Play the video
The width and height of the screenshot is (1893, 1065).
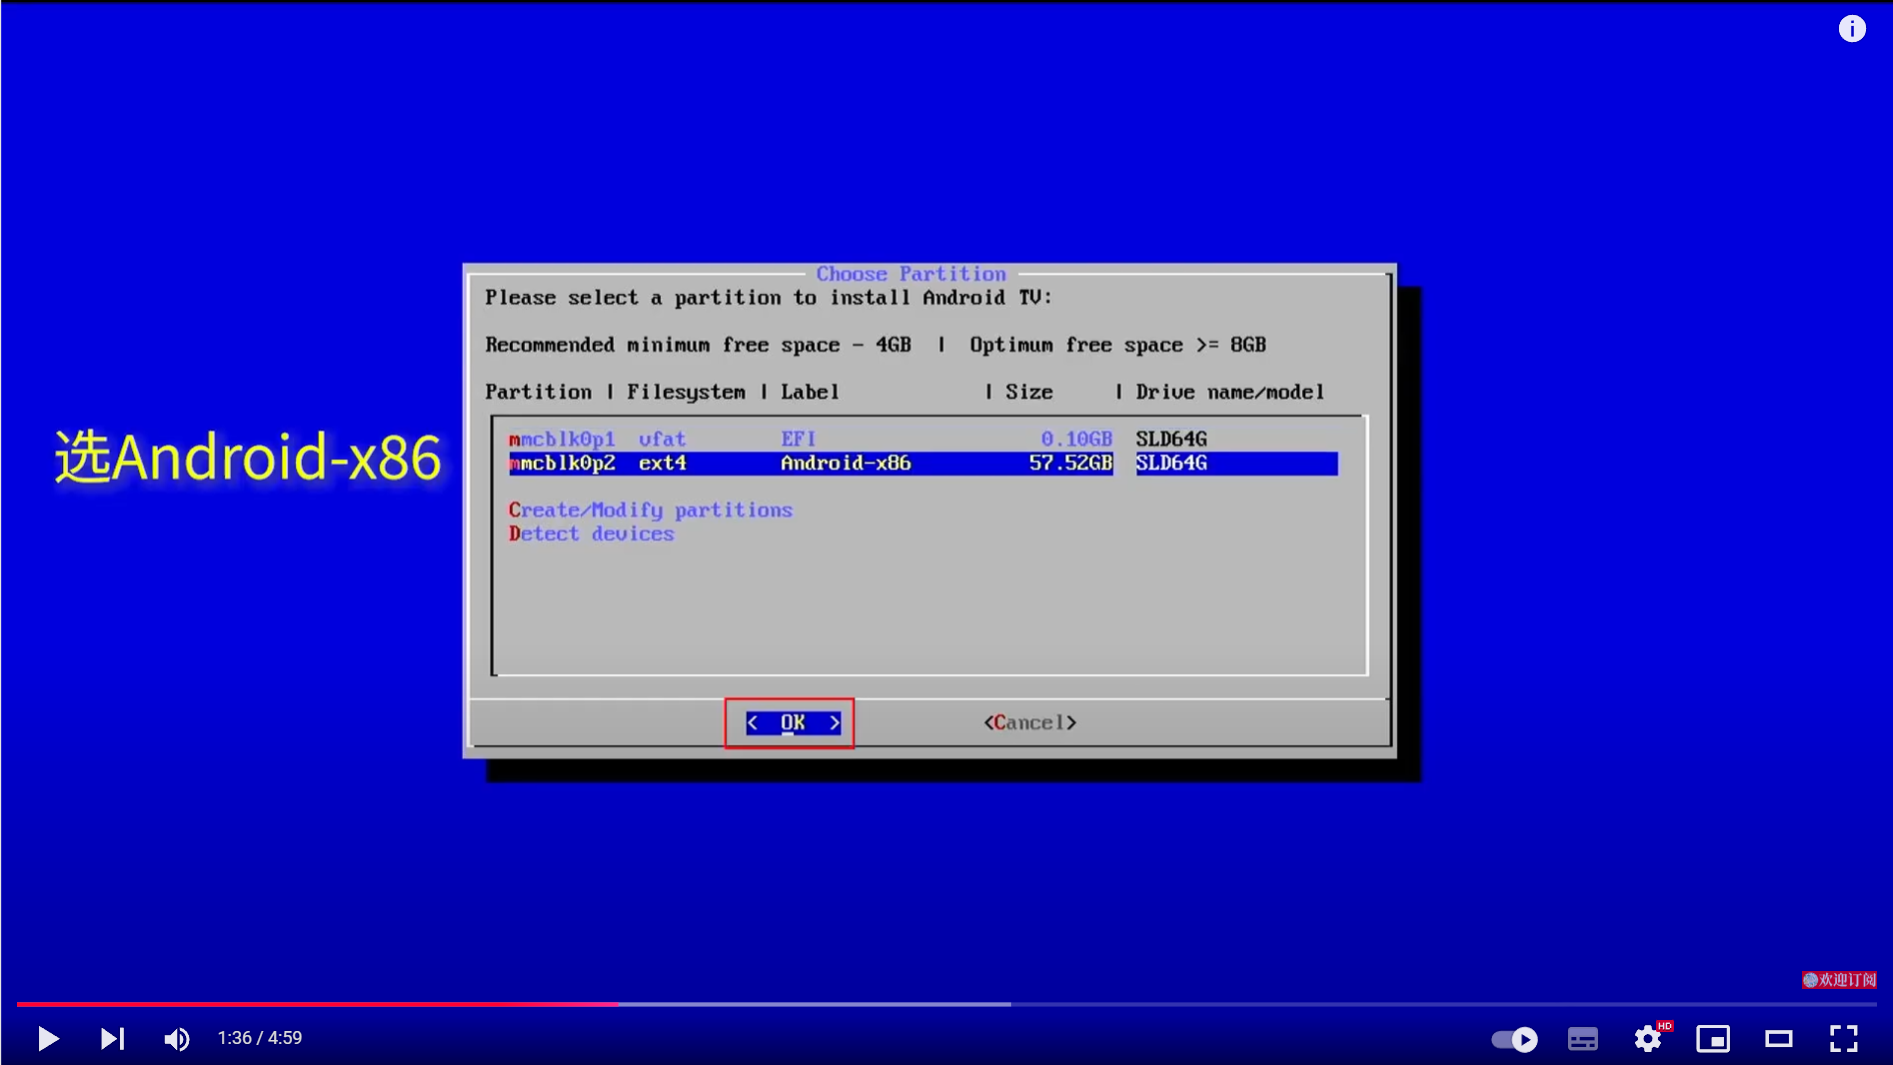point(47,1039)
